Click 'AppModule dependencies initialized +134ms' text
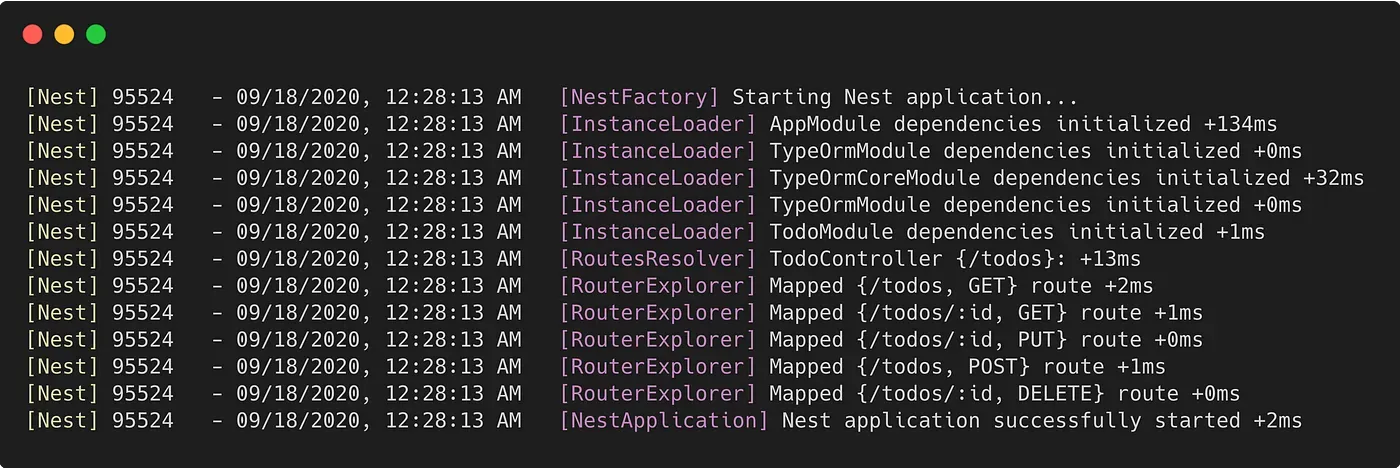Viewport: 1400px width, 468px height. 1022,125
